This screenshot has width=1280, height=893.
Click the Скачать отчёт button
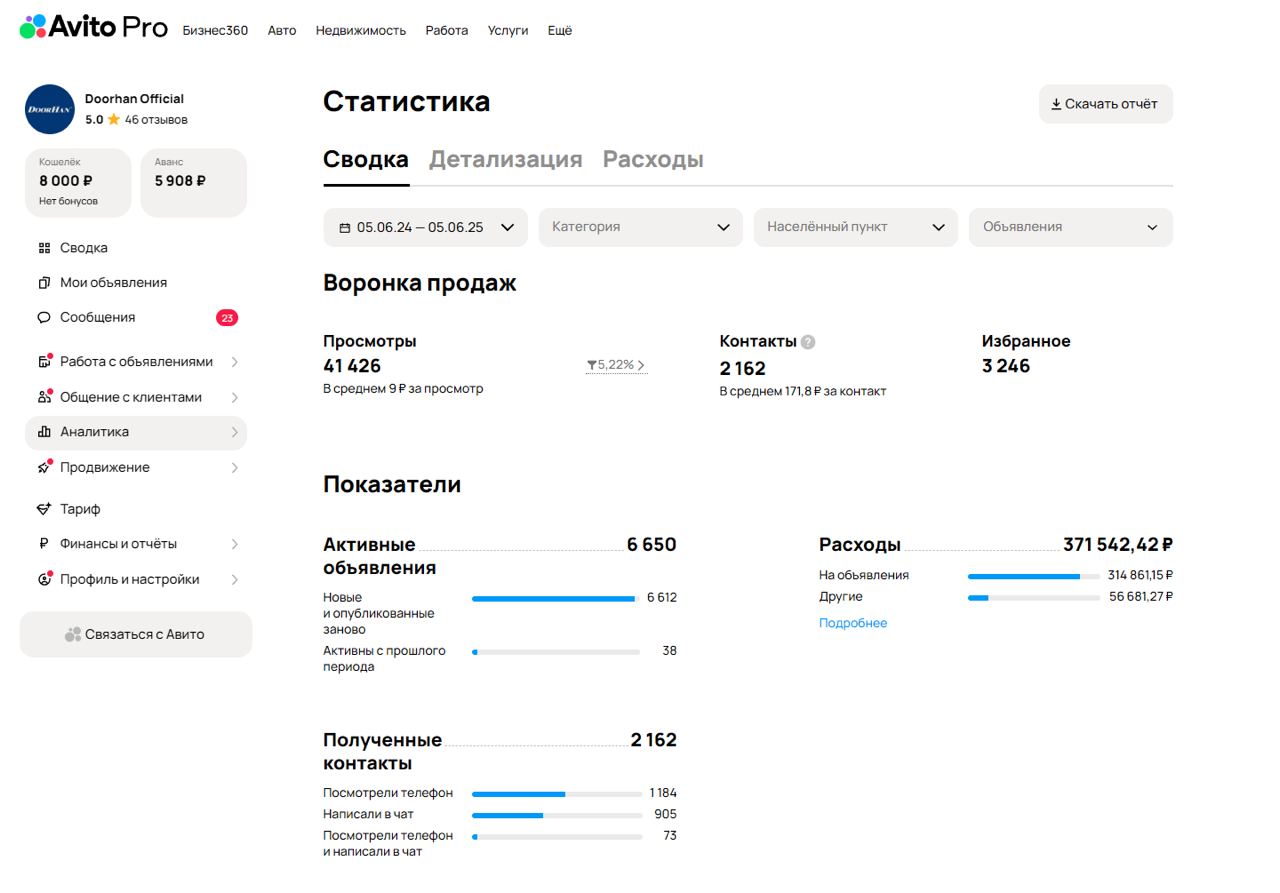(1105, 104)
